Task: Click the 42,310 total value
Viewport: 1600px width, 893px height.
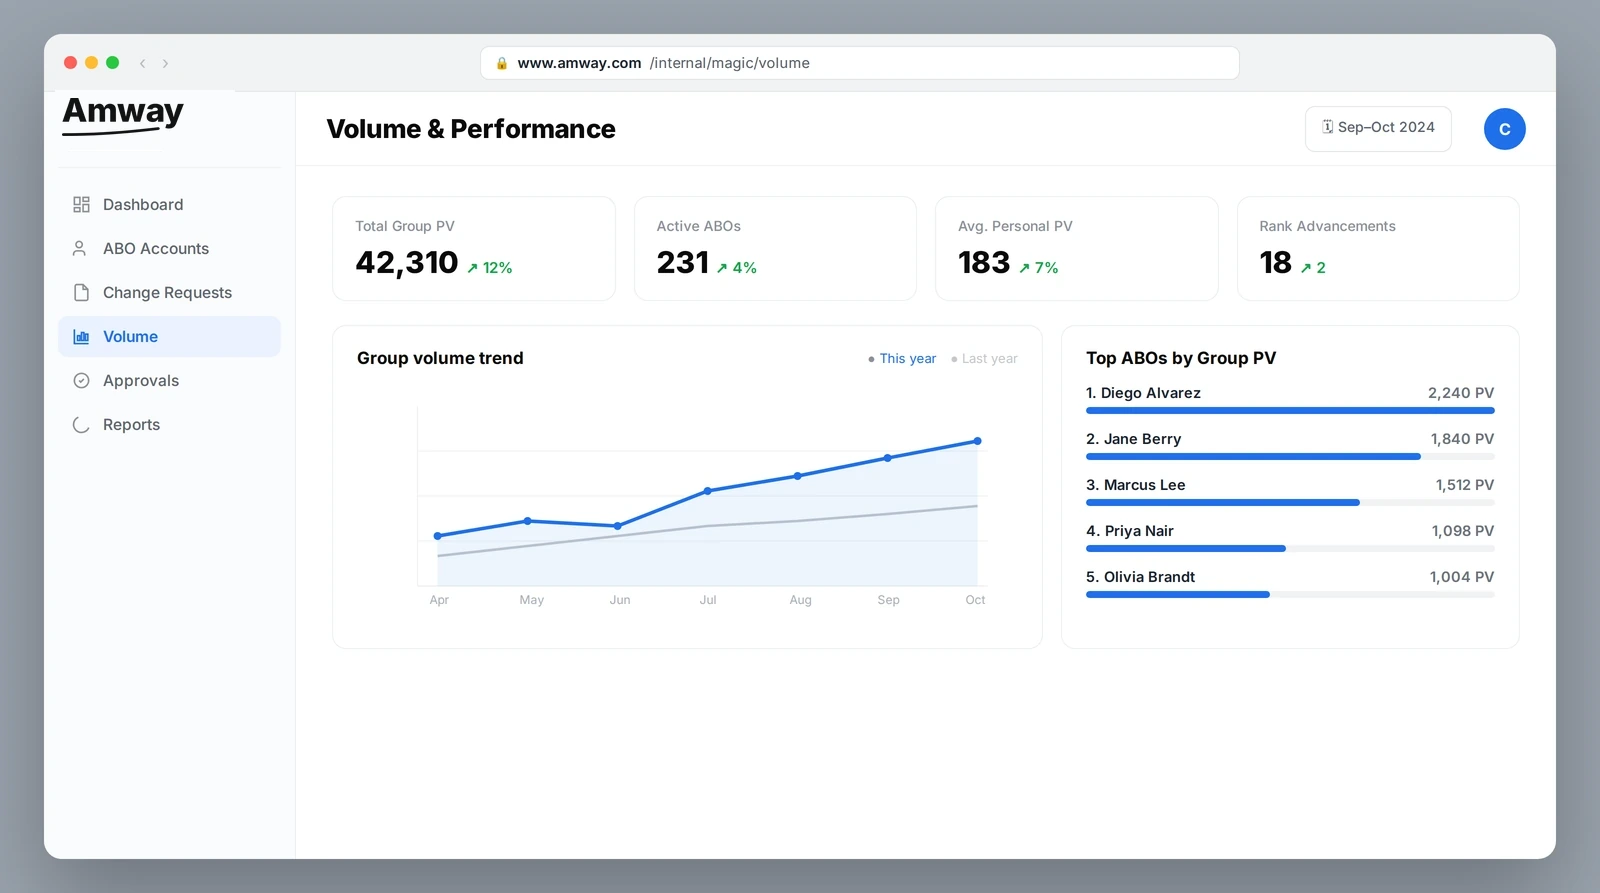Action: 407,263
